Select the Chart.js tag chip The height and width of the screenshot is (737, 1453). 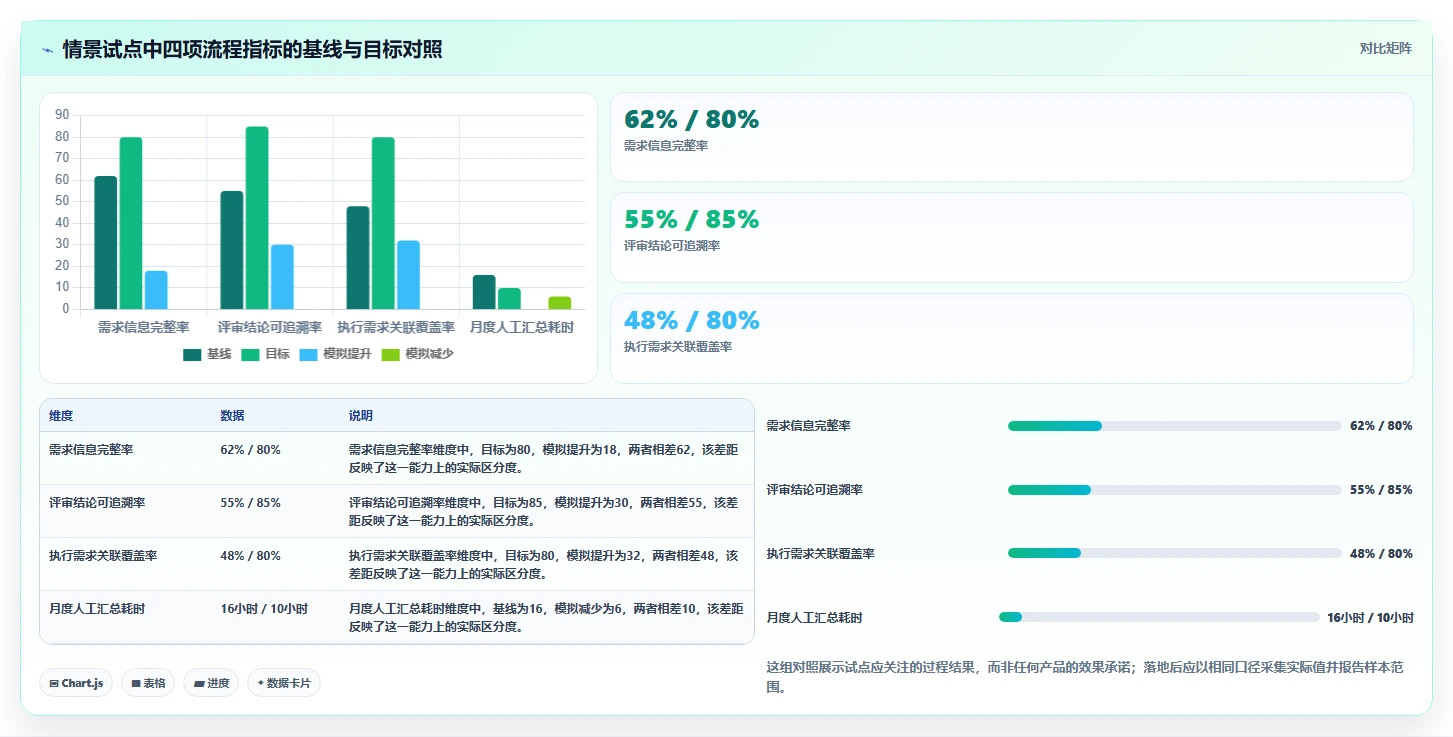[77, 683]
